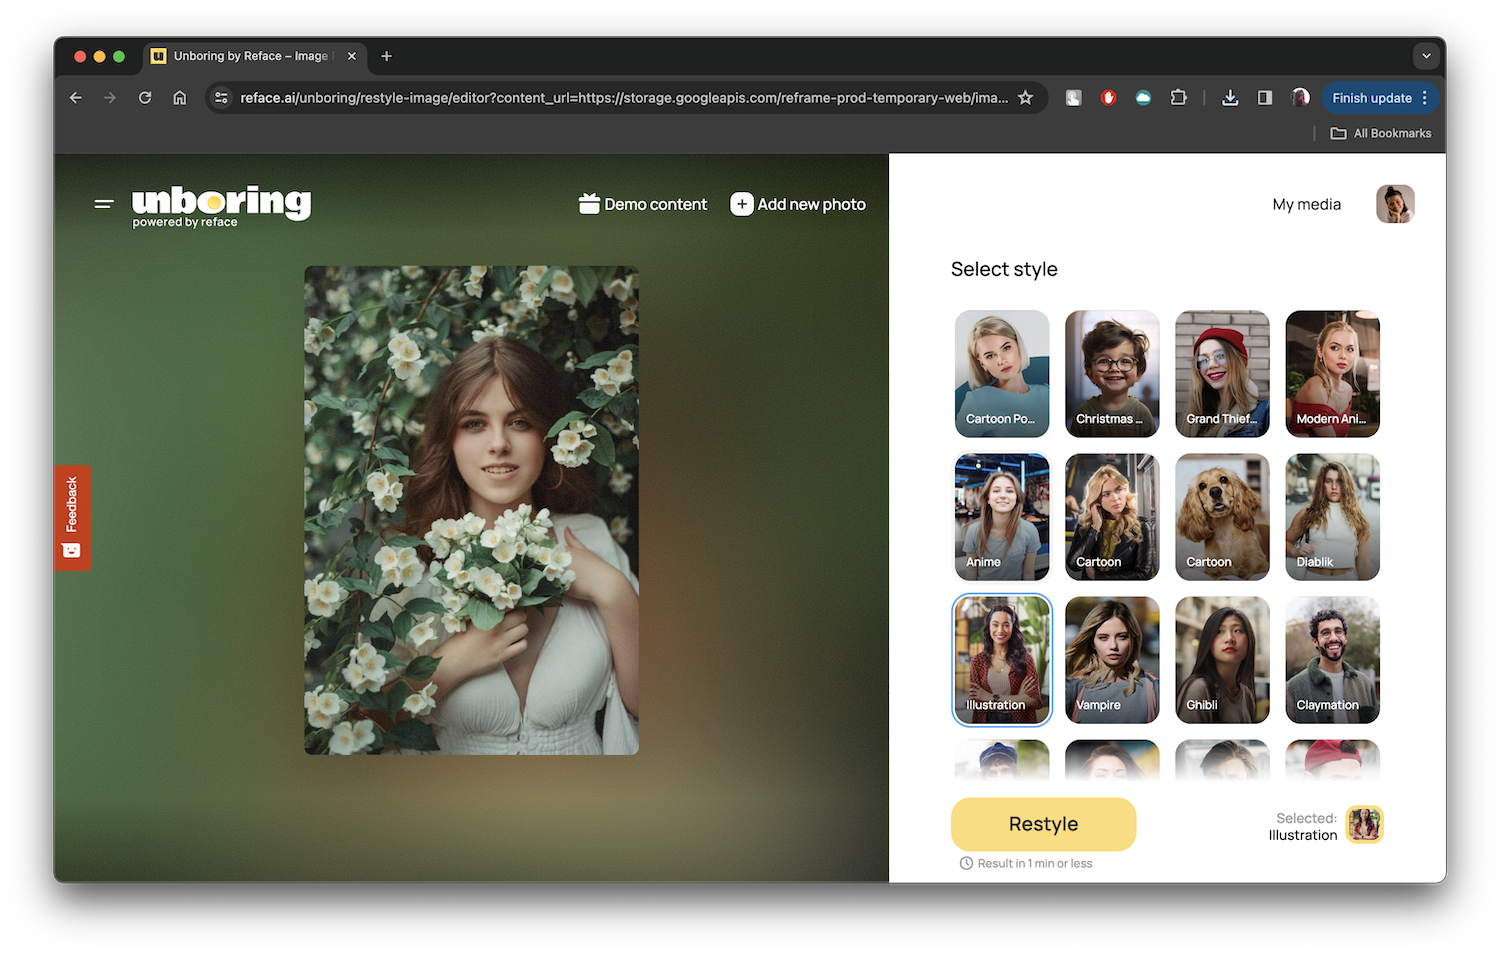Open the first grey extension icon
Viewport: 1500px width, 954px height.
[1073, 98]
